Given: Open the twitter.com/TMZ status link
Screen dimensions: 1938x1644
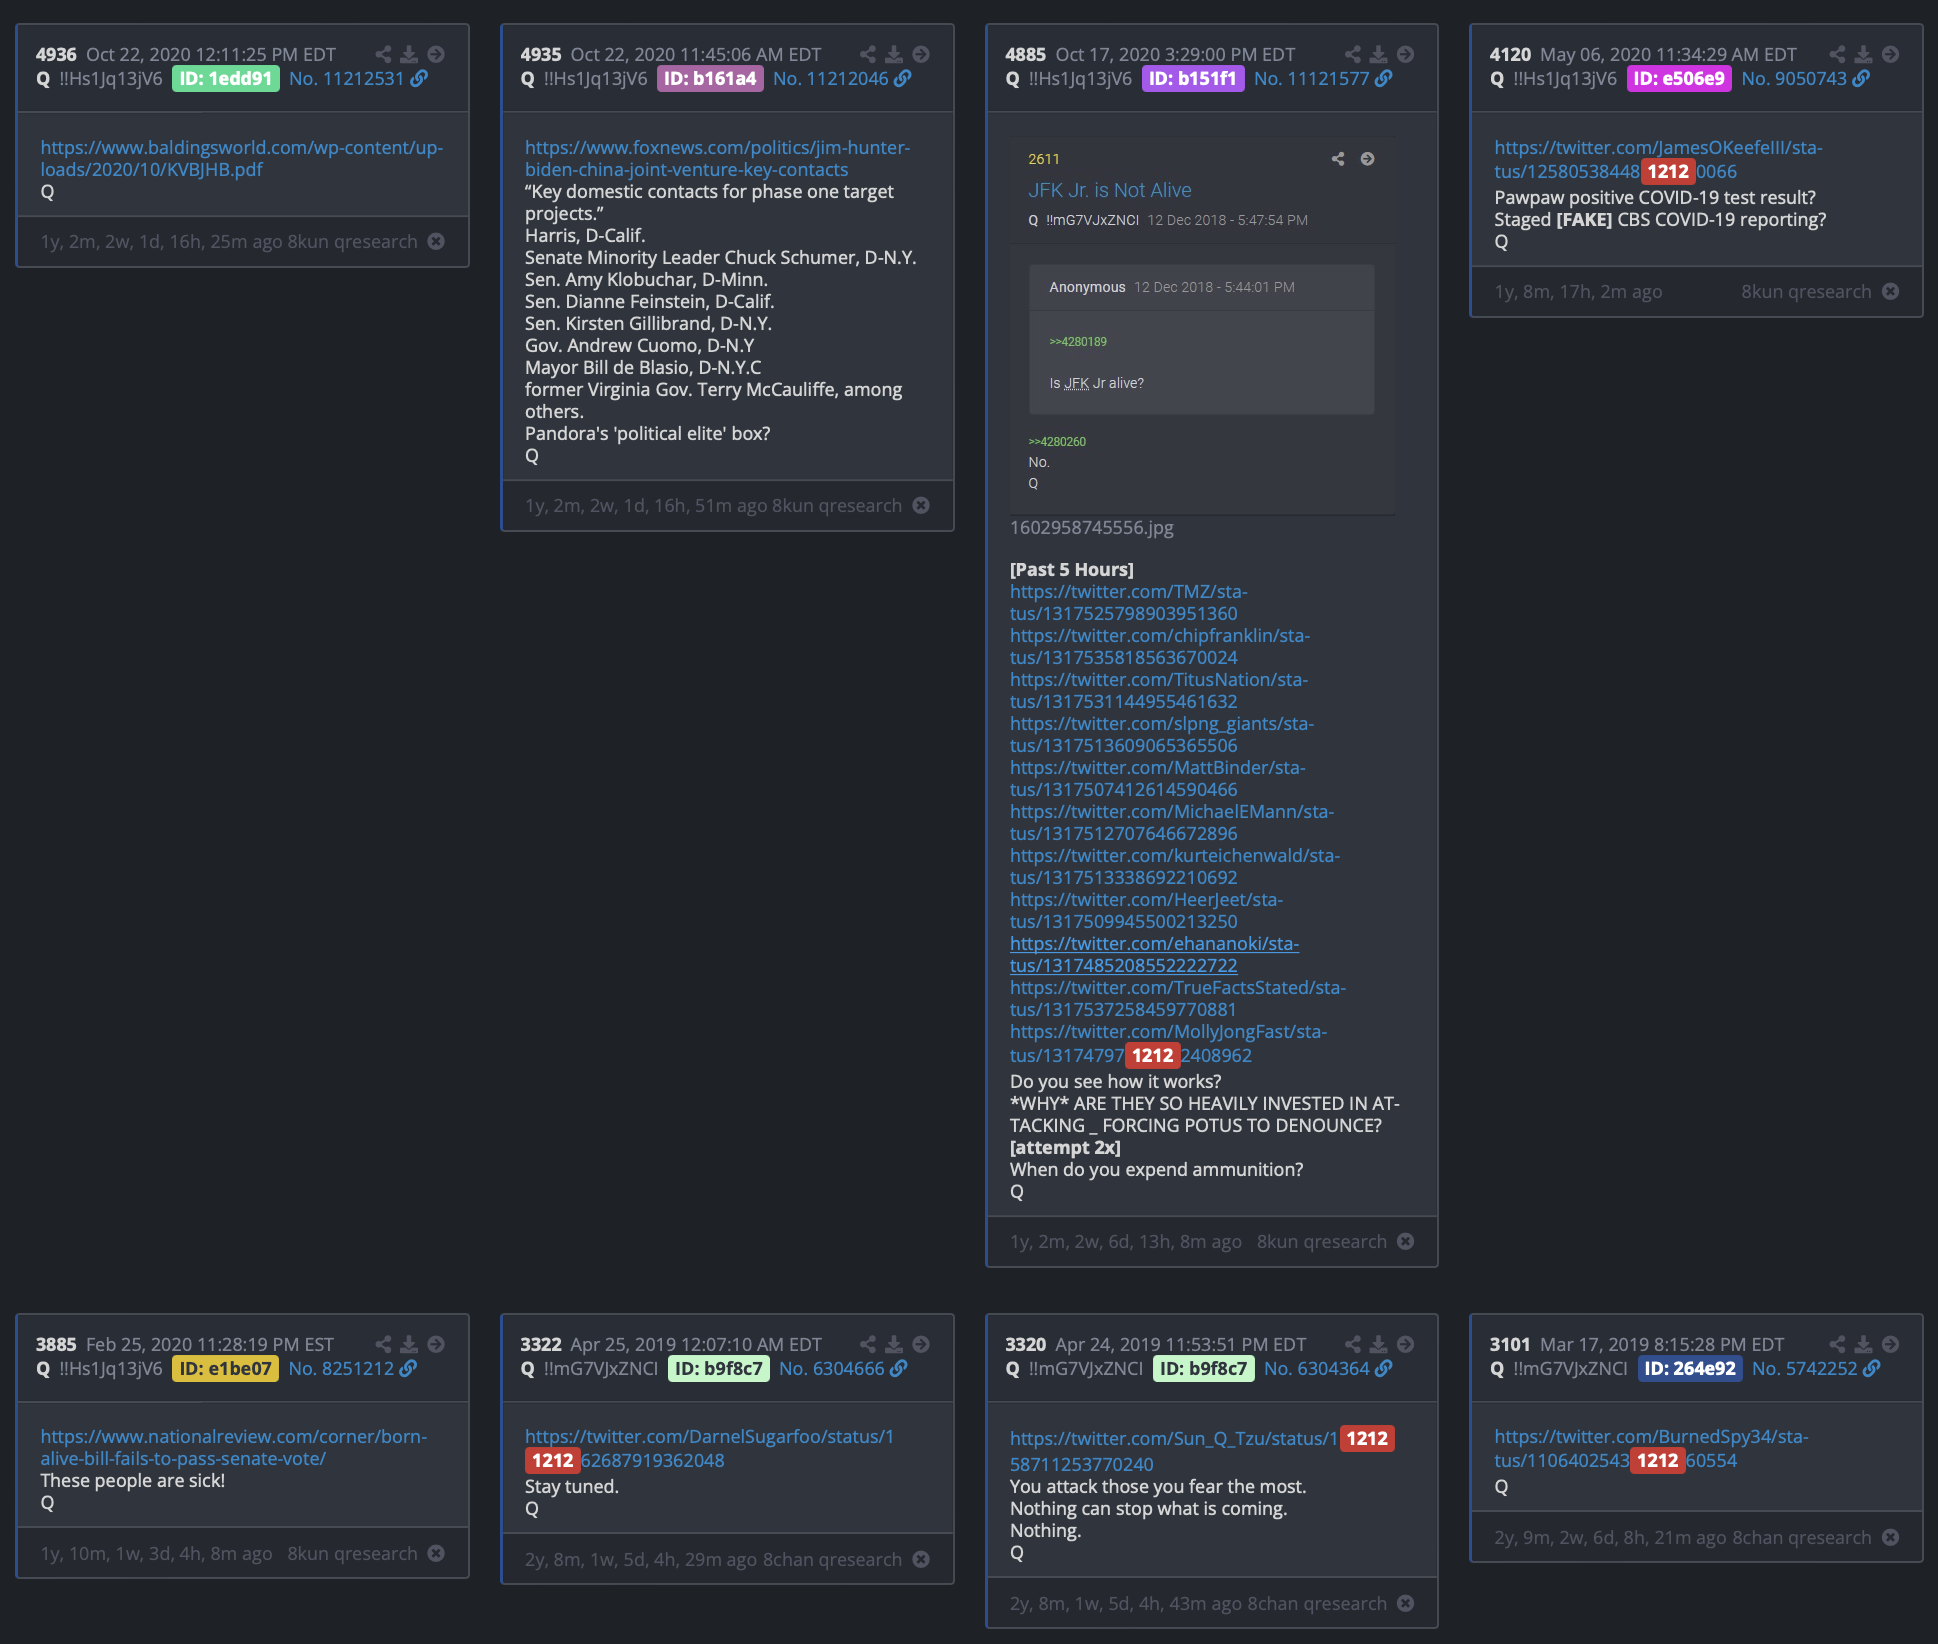Looking at the screenshot, I should pos(1129,602).
